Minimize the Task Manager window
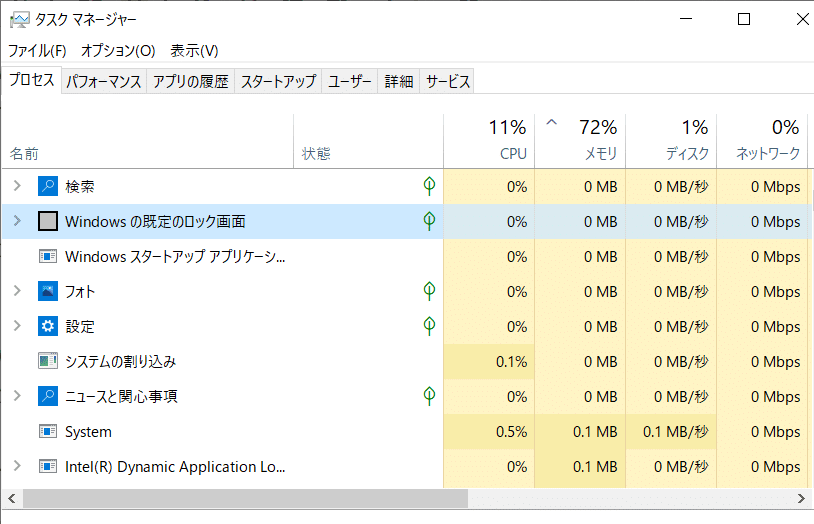This screenshot has height=524, width=814. click(x=686, y=19)
